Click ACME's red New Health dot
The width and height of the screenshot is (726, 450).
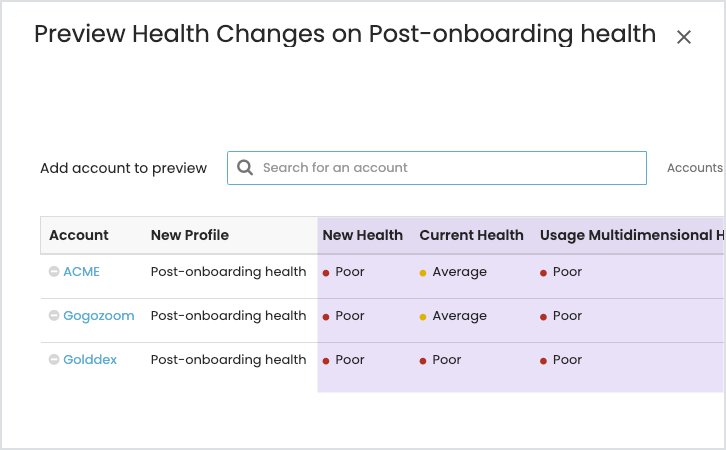click(x=326, y=273)
